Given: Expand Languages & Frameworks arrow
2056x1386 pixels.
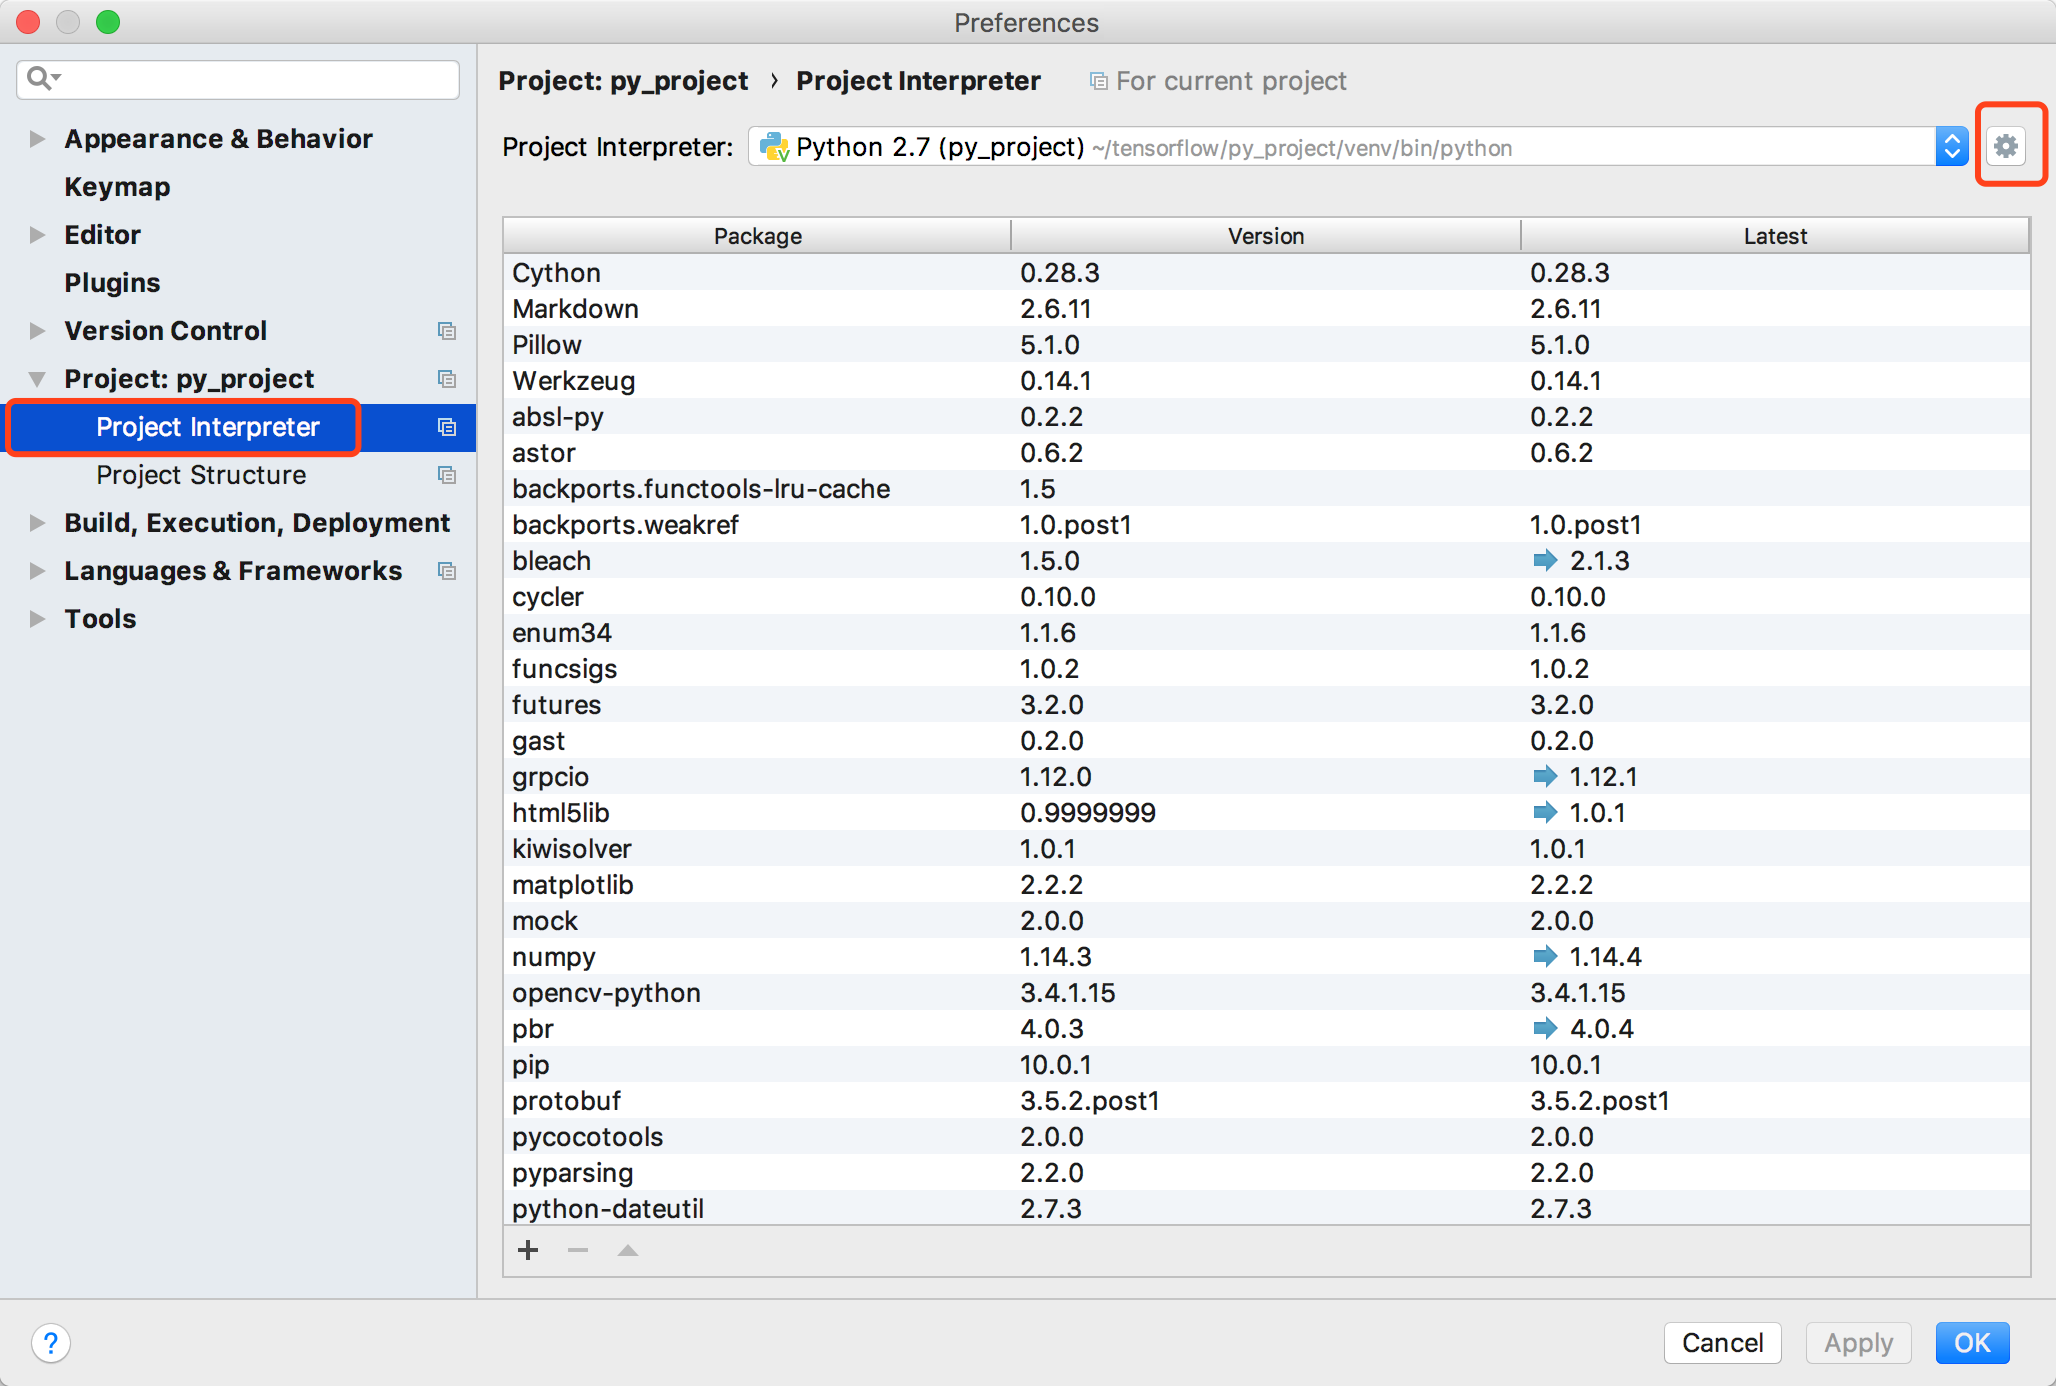Looking at the screenshot, I should coord(37,571).
